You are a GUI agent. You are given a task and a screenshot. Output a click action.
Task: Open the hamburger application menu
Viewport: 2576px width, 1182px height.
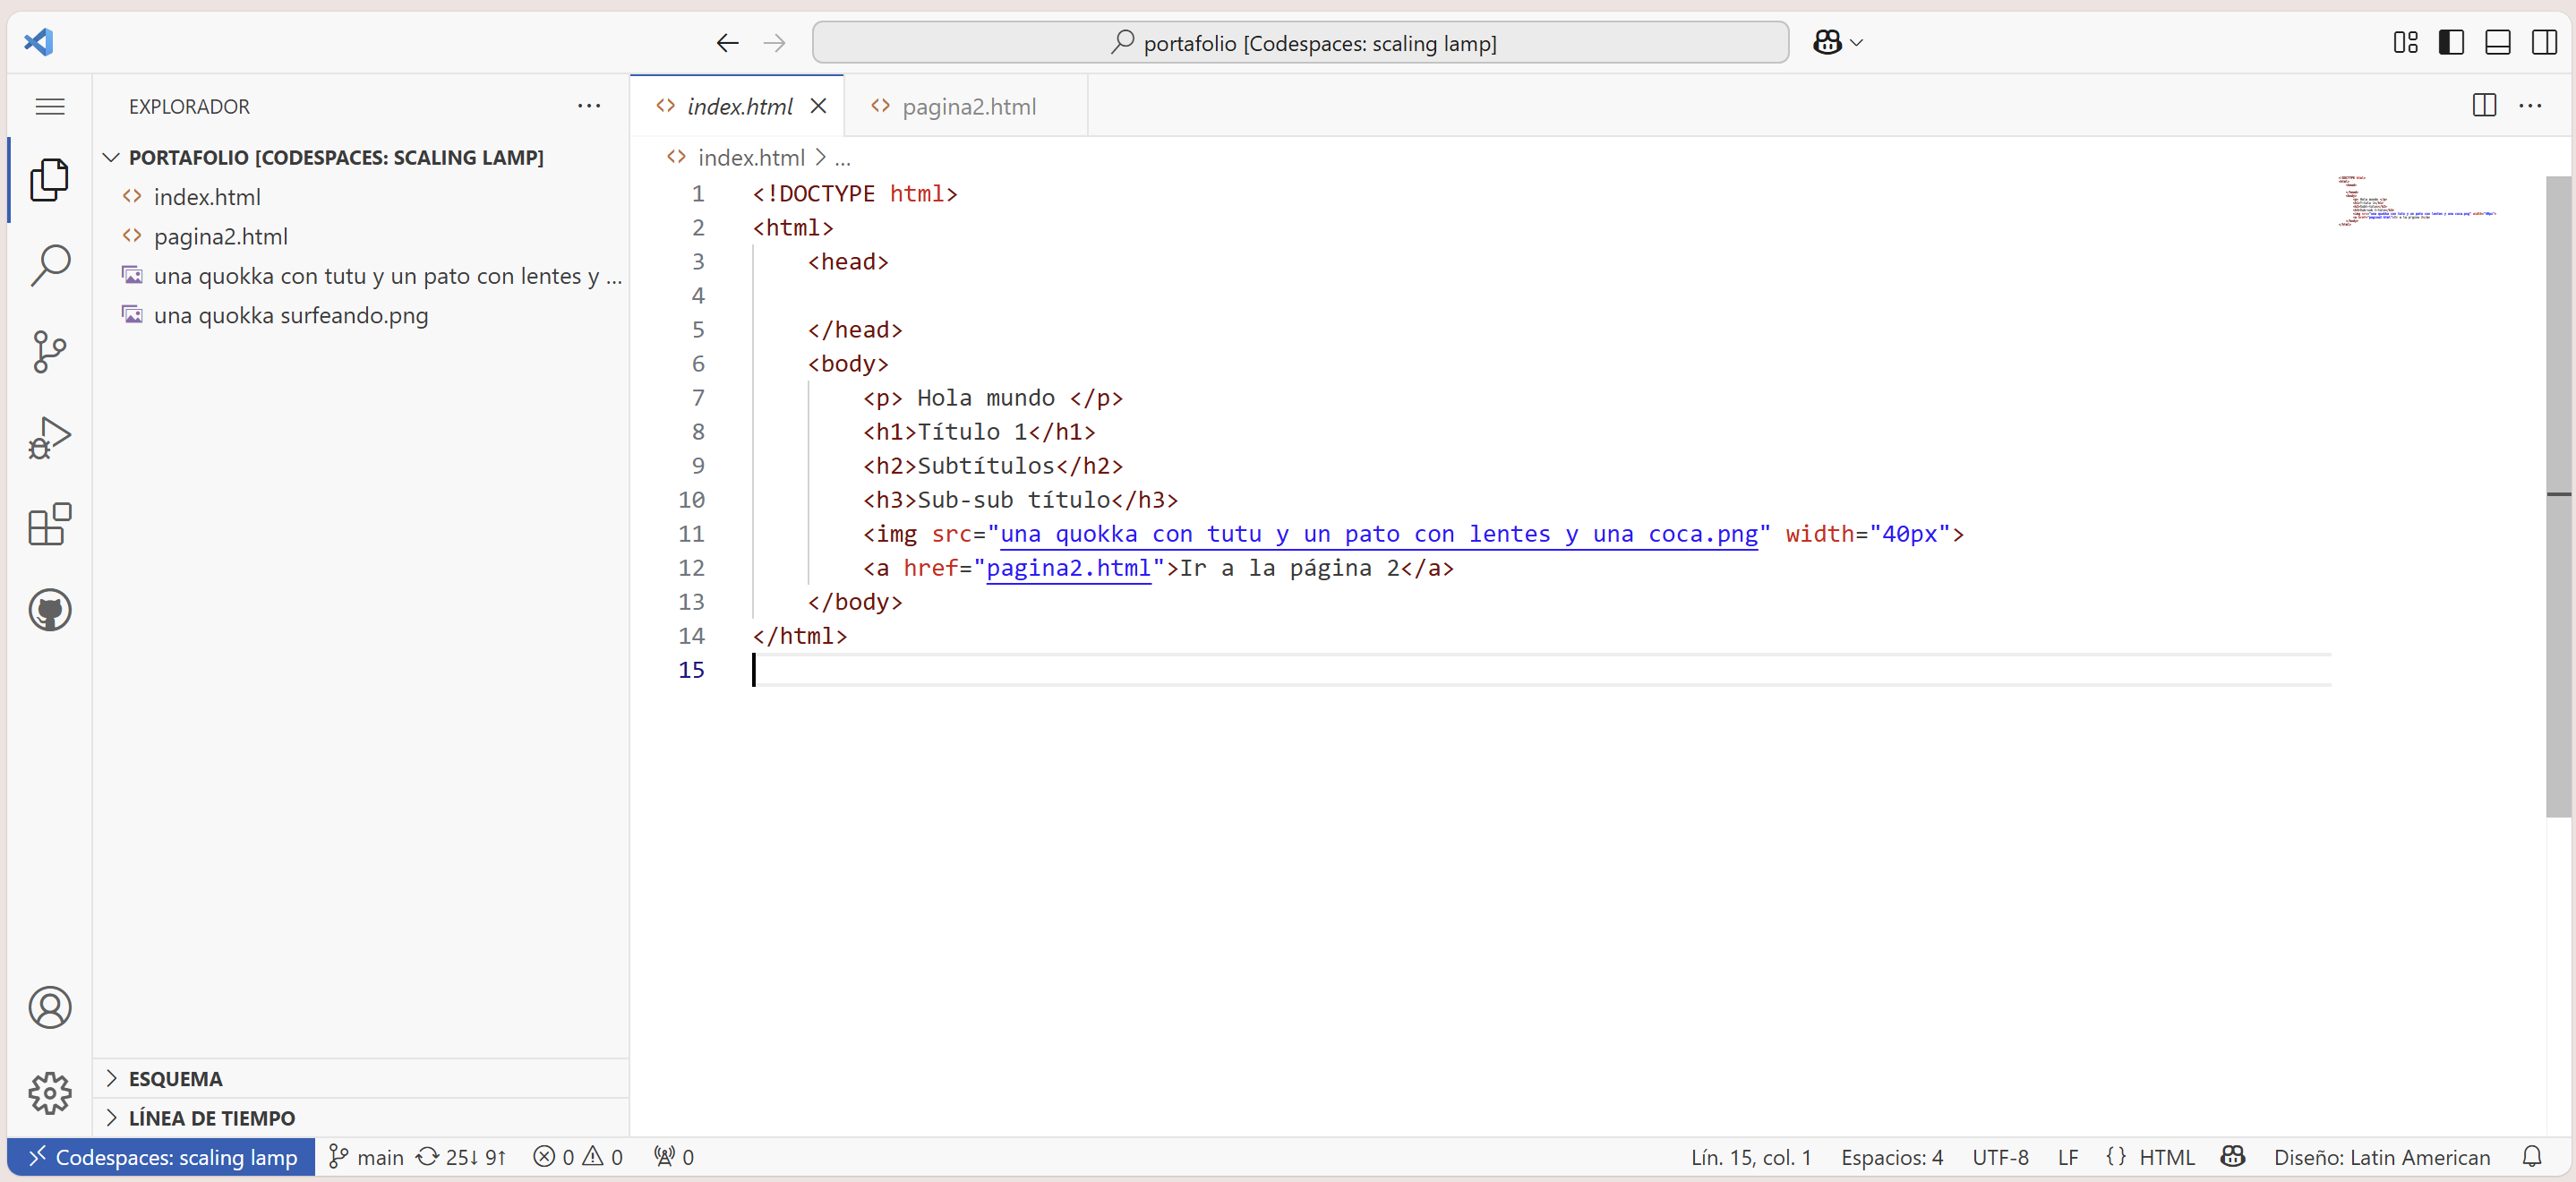(x=50, y=106)
